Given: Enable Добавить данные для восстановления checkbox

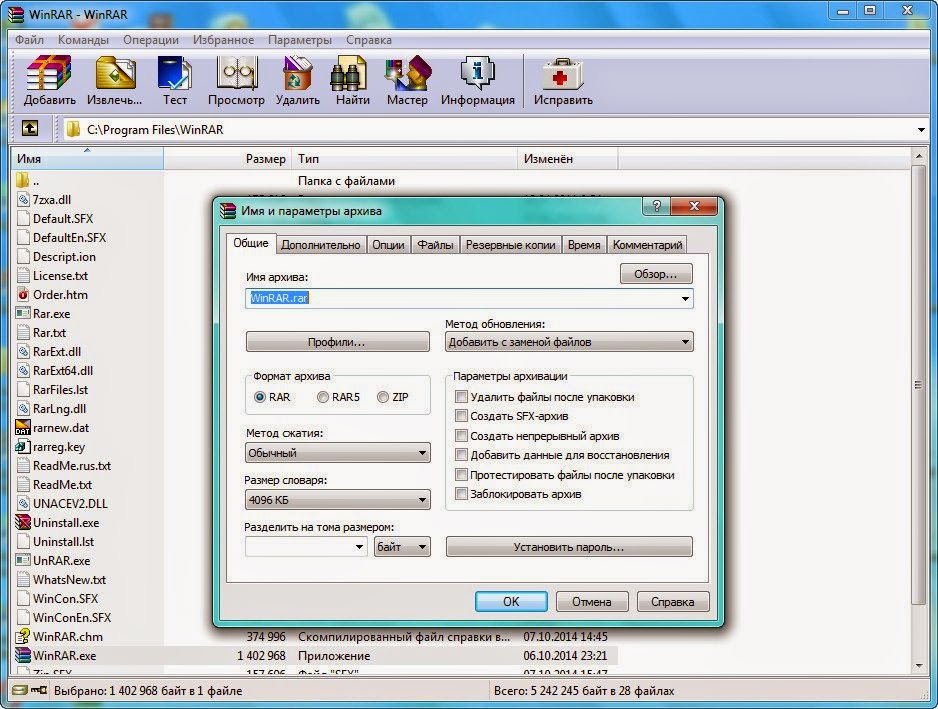Looking at the screenshot, I should tap(461, 455).
